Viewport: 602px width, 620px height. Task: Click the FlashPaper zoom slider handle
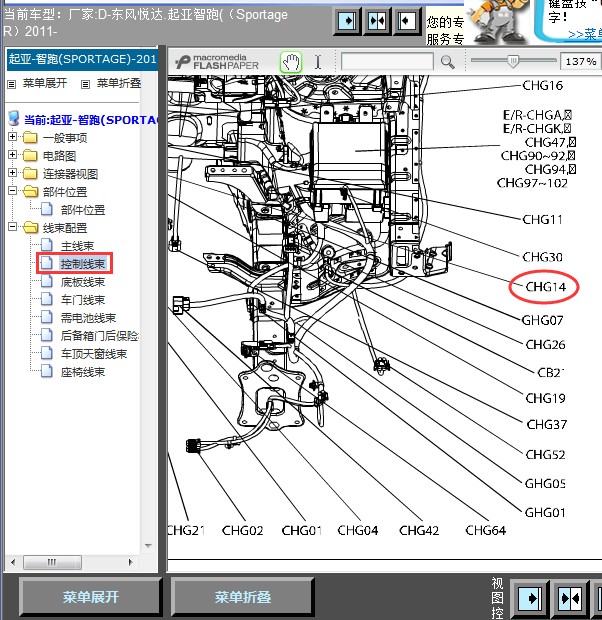coord(513,61)
